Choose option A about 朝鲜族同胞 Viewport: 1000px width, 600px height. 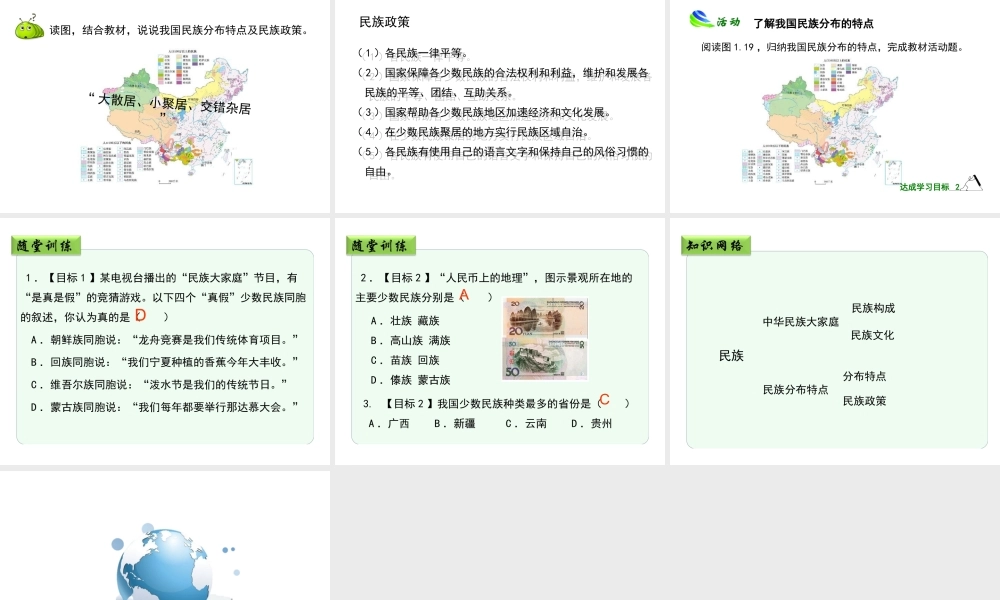tap(164, 340)
